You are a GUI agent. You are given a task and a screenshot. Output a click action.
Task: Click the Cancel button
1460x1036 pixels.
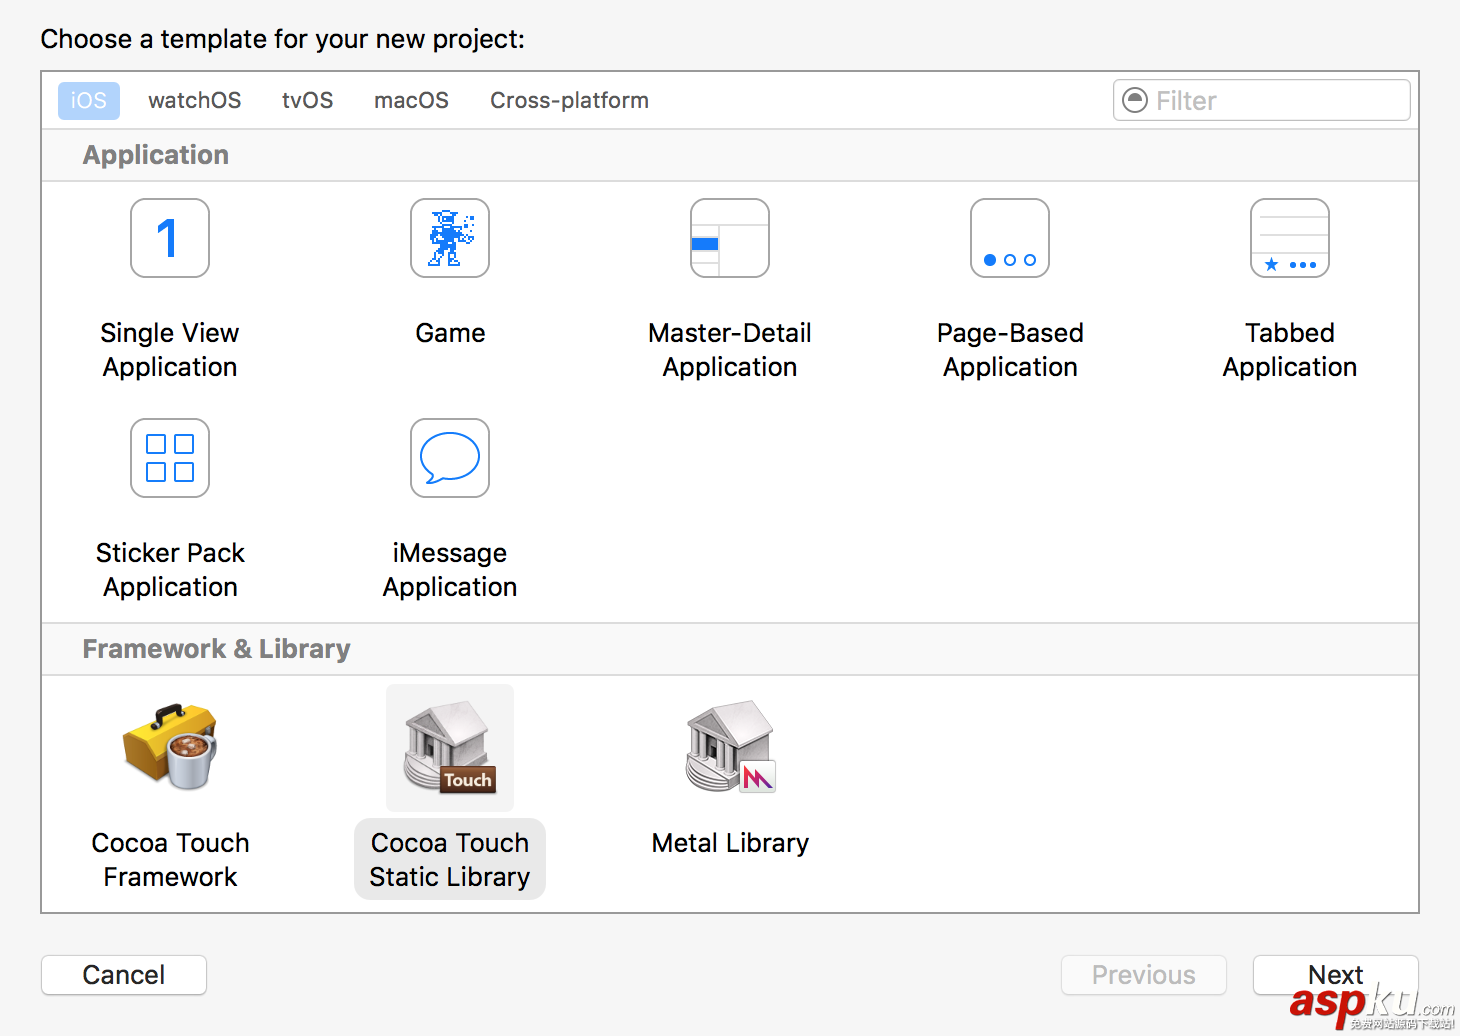tap(124, 975)
